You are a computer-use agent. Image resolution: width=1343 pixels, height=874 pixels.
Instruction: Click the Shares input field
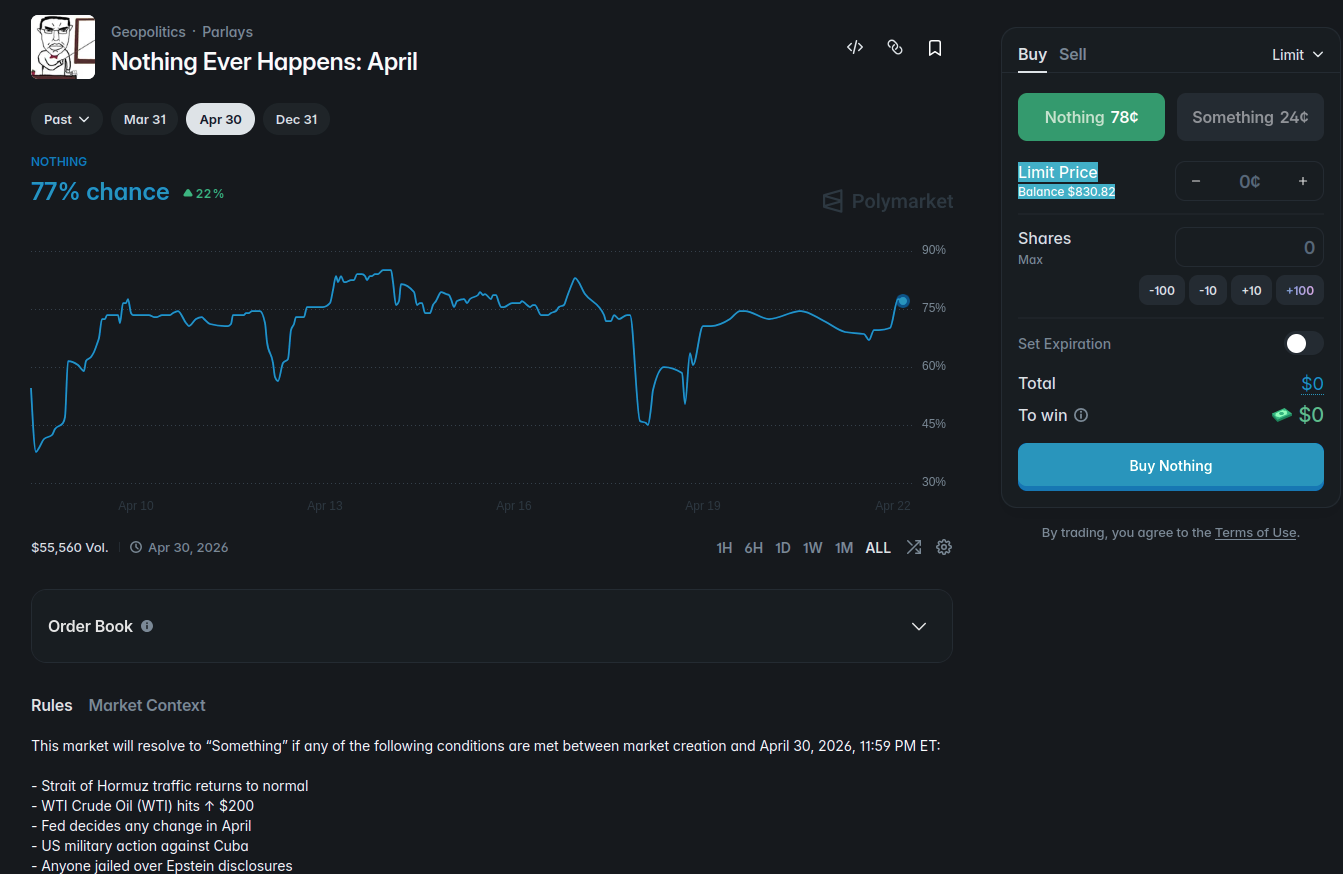(1249, 247)
